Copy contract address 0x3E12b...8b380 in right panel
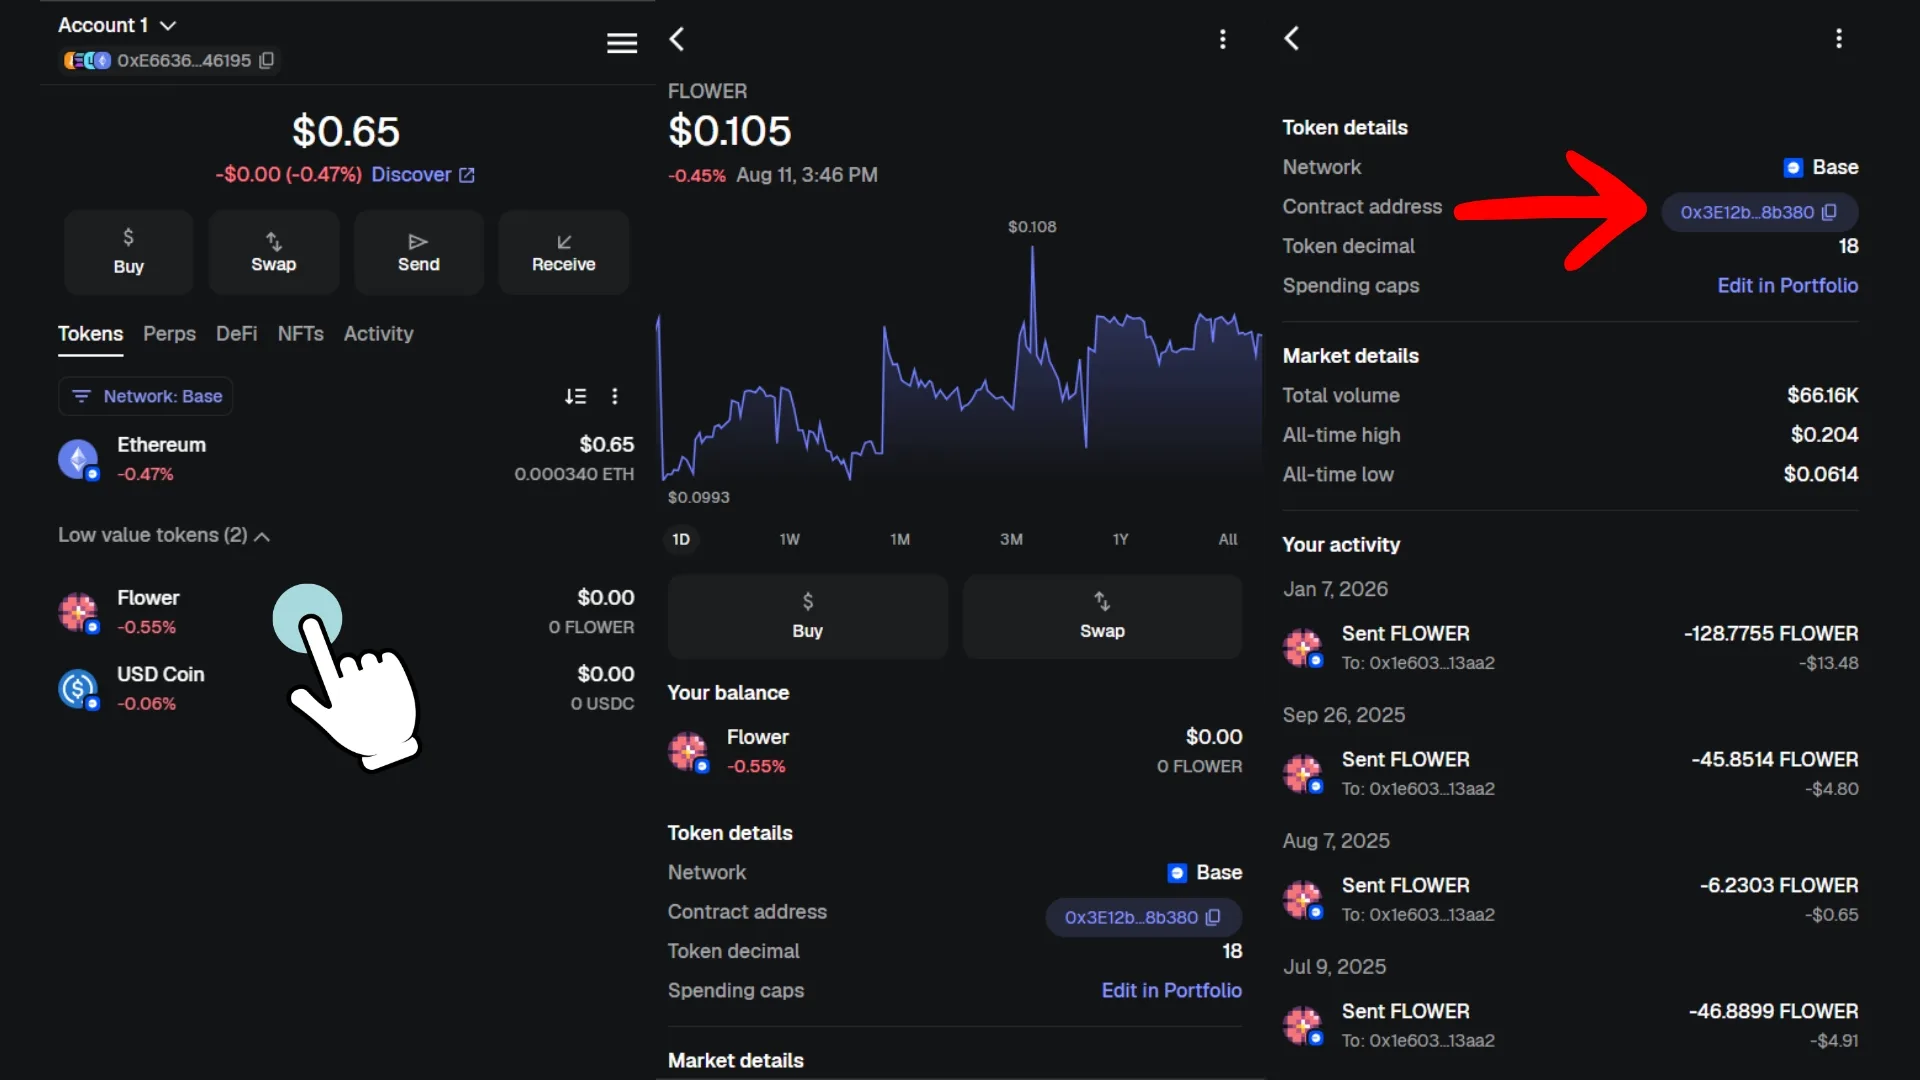1920x1080 pixels. [1759, 212]
